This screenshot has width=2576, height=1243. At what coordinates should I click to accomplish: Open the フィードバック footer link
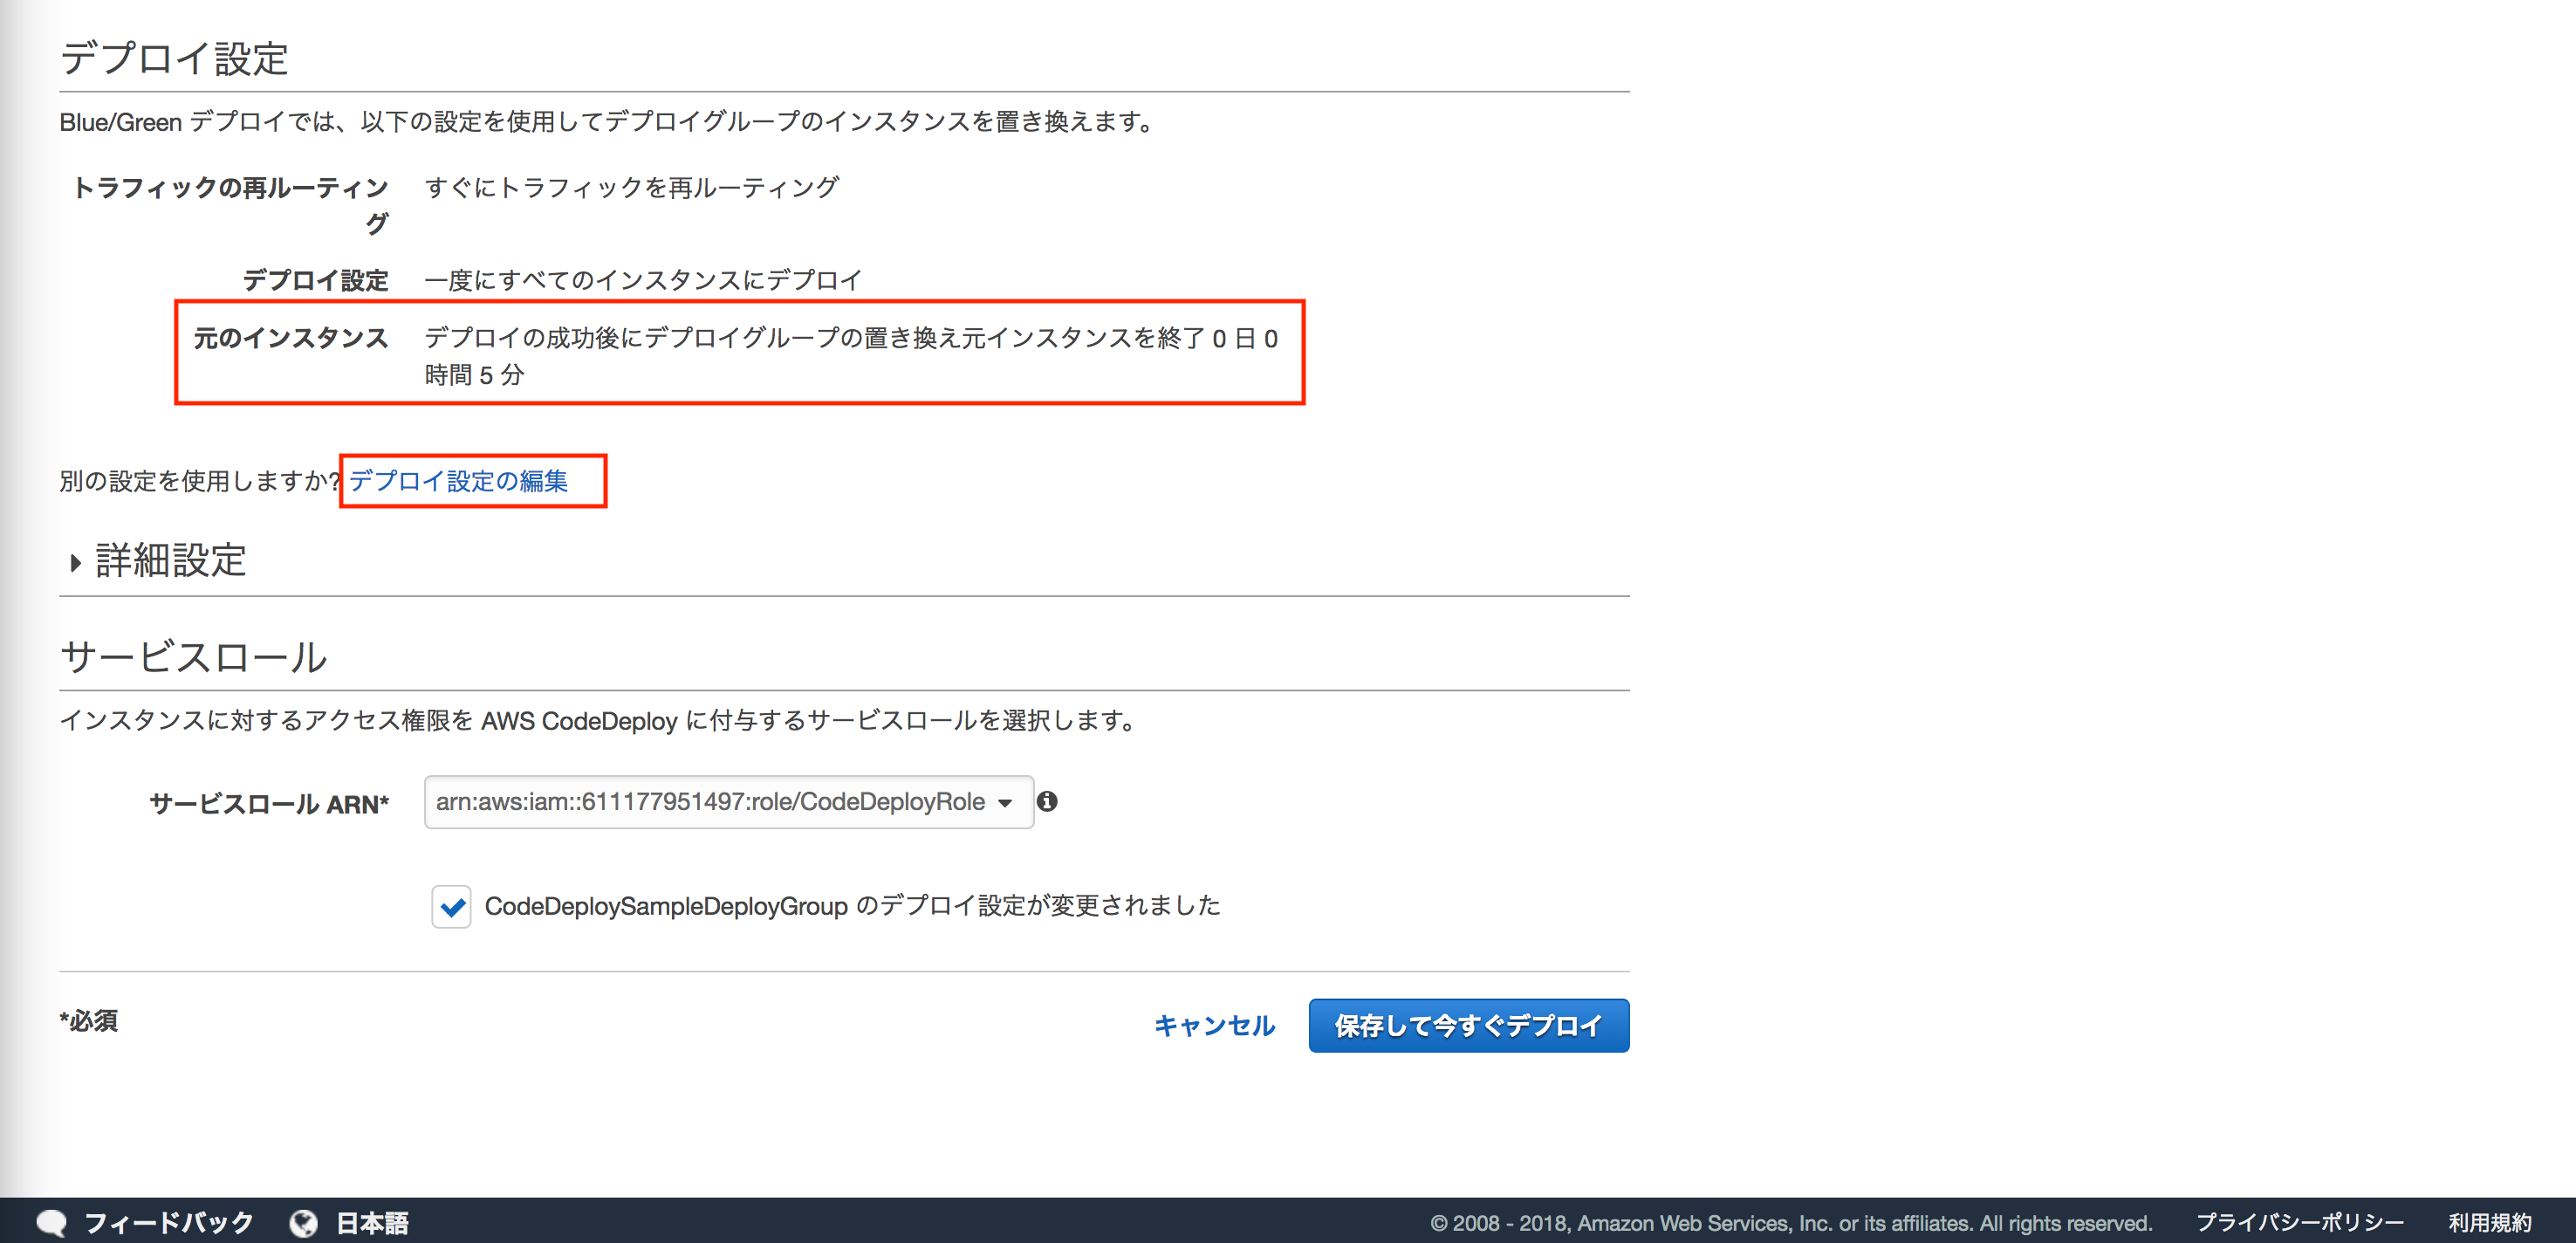tap(169, 1223)
